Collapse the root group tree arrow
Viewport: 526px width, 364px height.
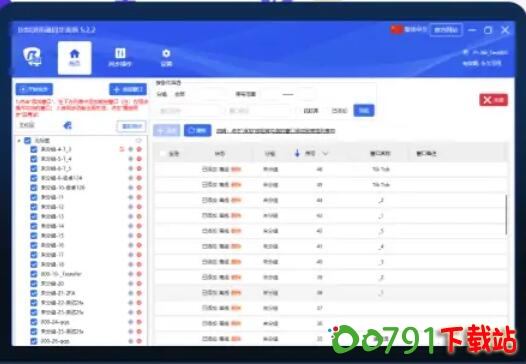point(19,141)
